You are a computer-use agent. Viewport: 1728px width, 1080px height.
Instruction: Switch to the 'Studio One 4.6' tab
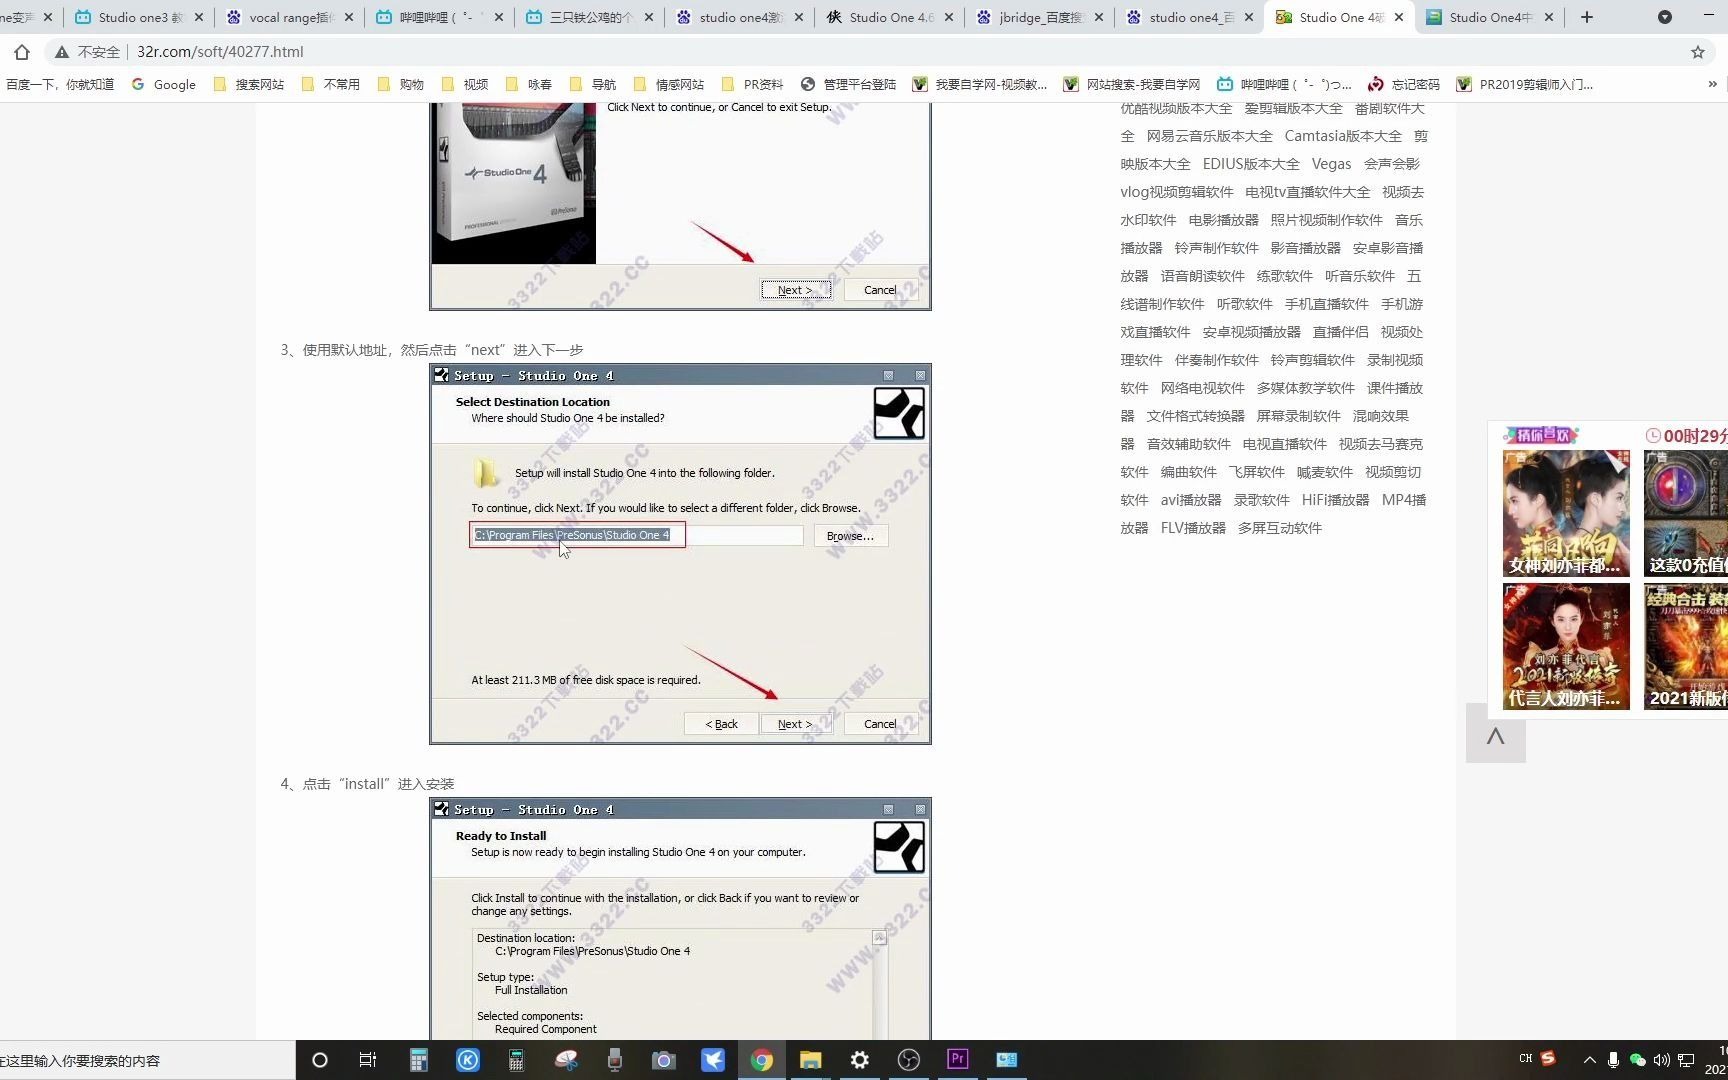[888, 17]
